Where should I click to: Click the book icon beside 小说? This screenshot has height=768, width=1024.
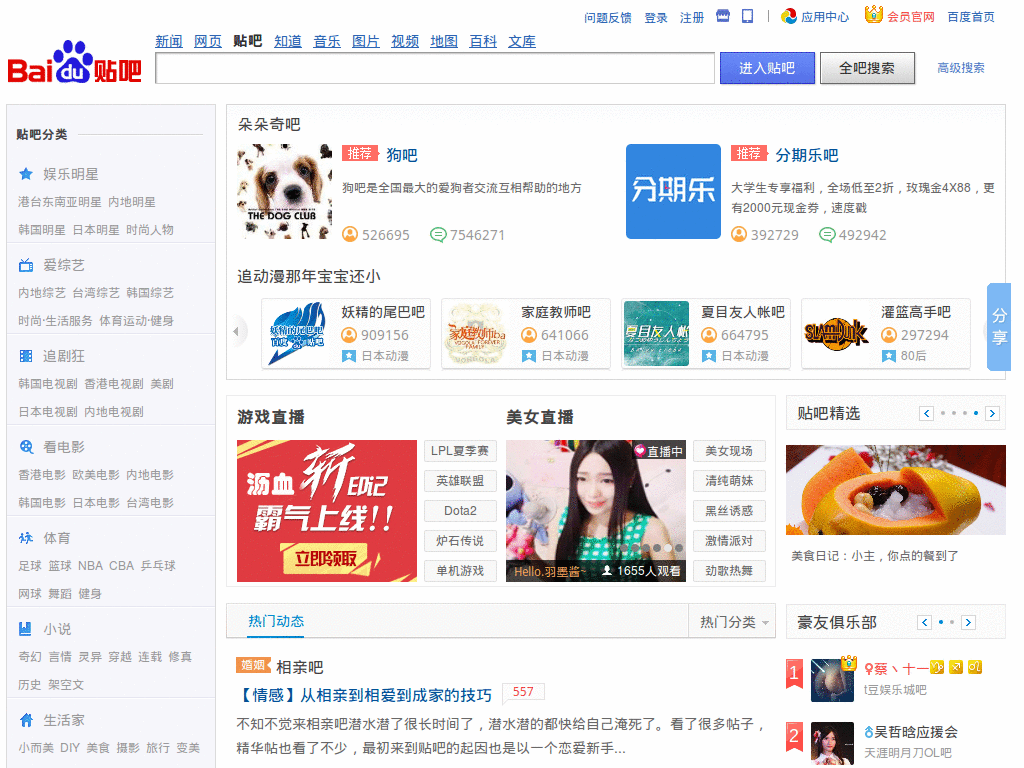click(25, 629)
